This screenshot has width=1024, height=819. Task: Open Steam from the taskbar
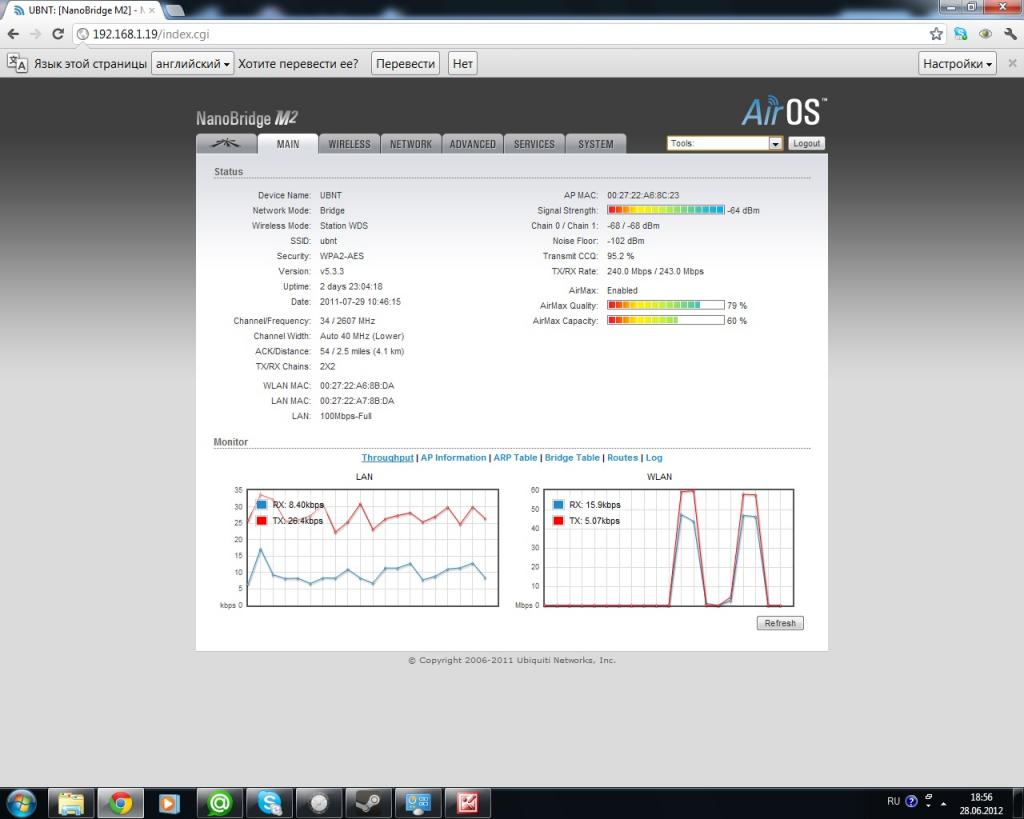tap(368, 803)
